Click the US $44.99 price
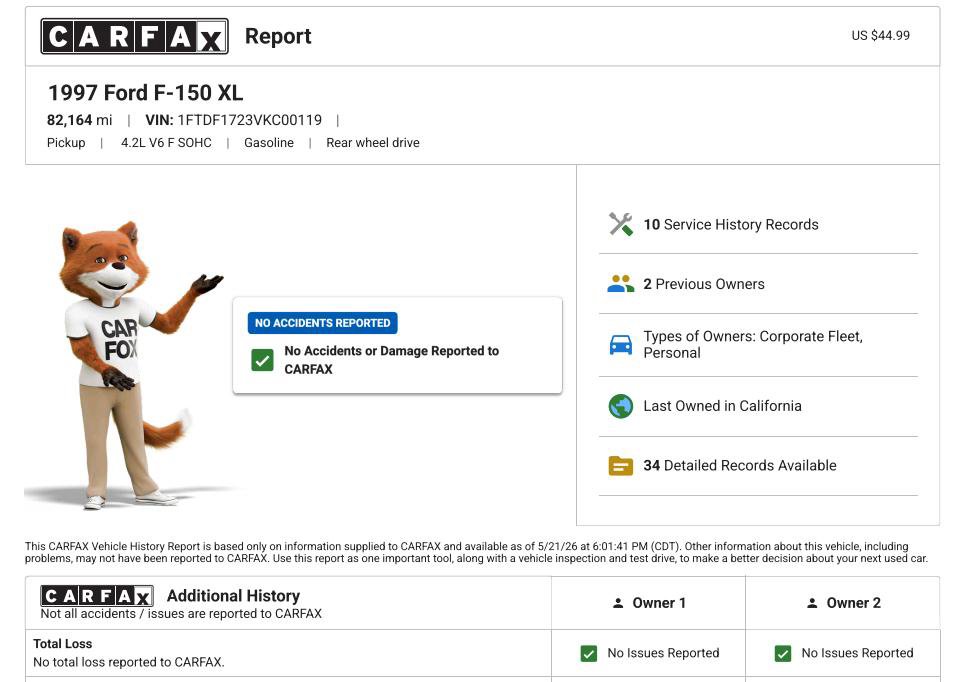Screen dimensions: 970x682 880,36
